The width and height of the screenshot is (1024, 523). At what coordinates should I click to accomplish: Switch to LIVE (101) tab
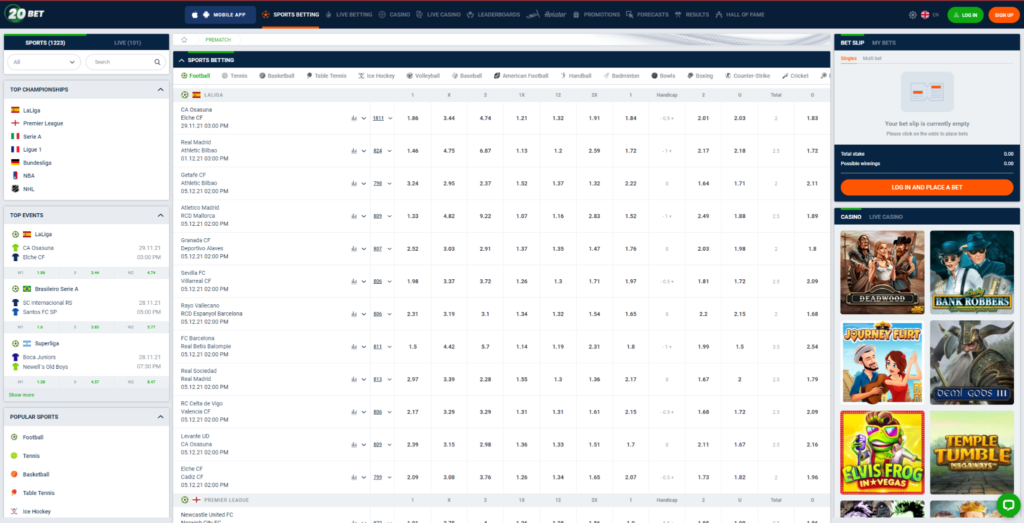(x=127, y=43)
